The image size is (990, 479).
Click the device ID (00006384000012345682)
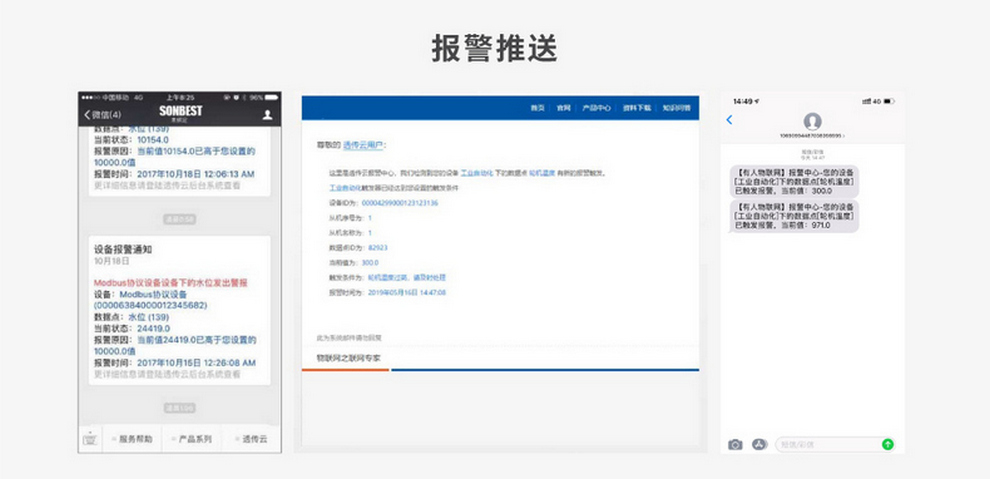click(150, 305)
